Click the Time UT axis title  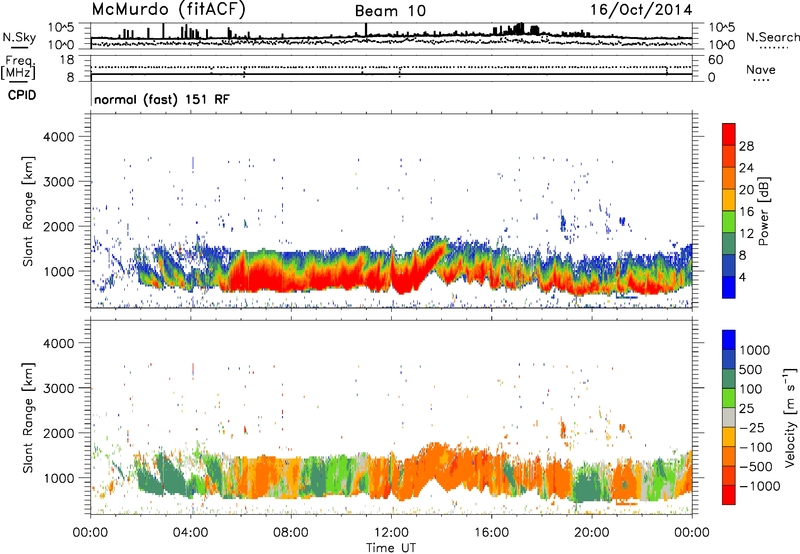[391, 548]
